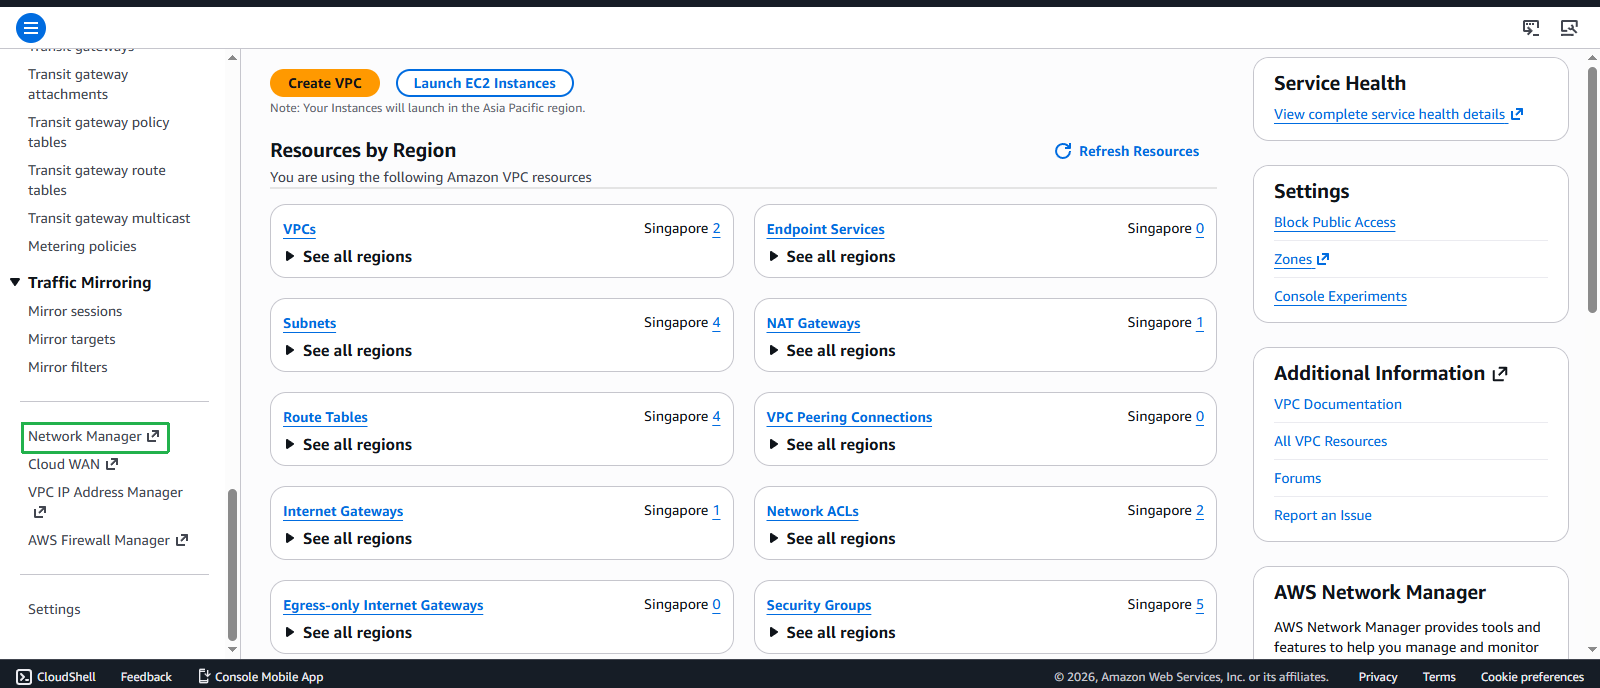
Task: Open the Forums link
Action: click(x=1297, y=478)
